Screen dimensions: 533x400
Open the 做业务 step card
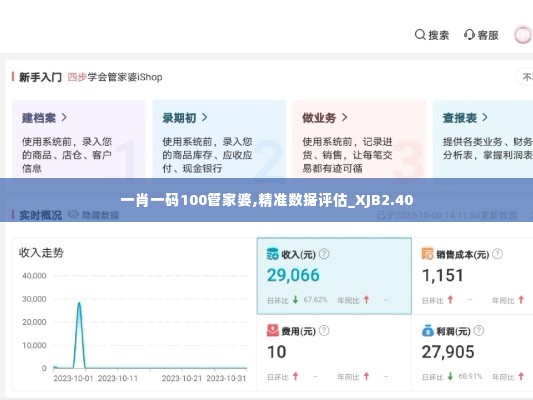[x=359, y=139]
